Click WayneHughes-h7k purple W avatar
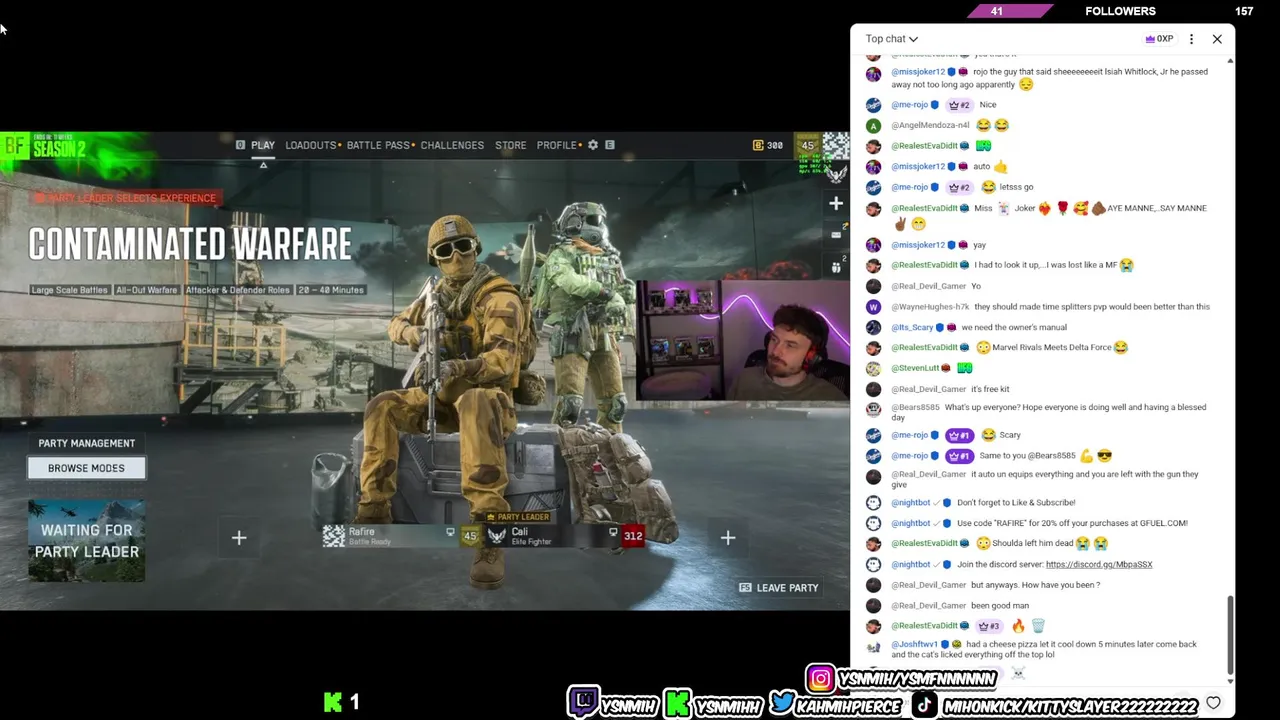 click(873, 307)
